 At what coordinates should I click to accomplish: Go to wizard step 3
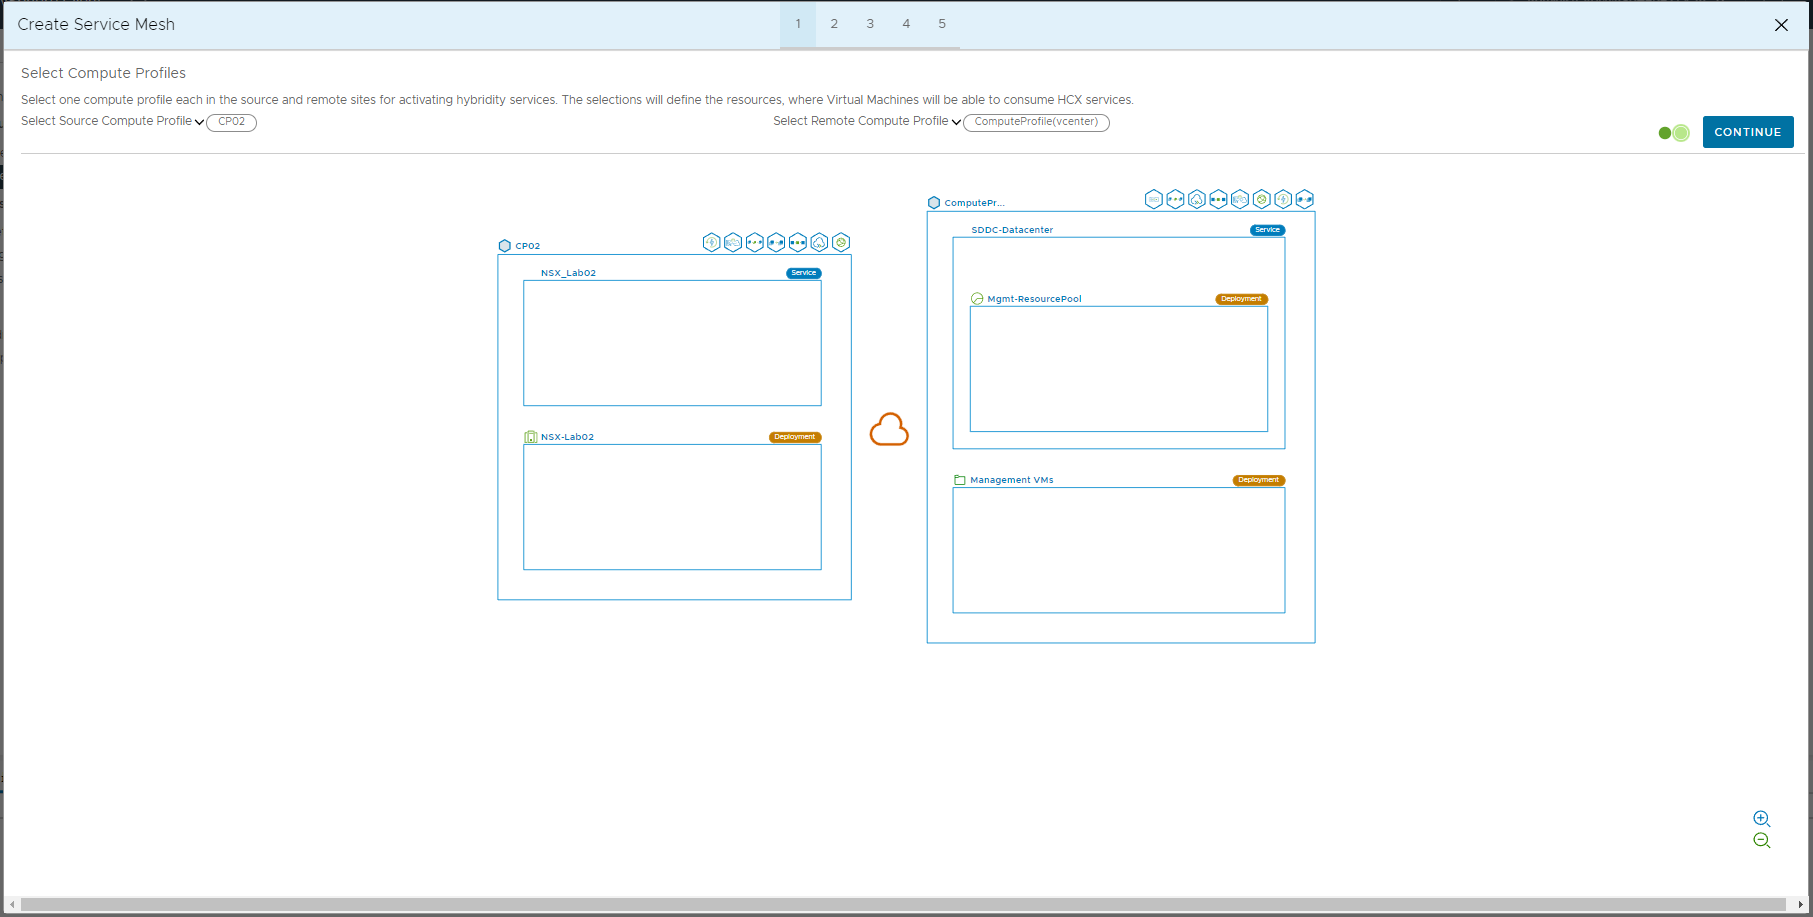click(x=870, y=24)
